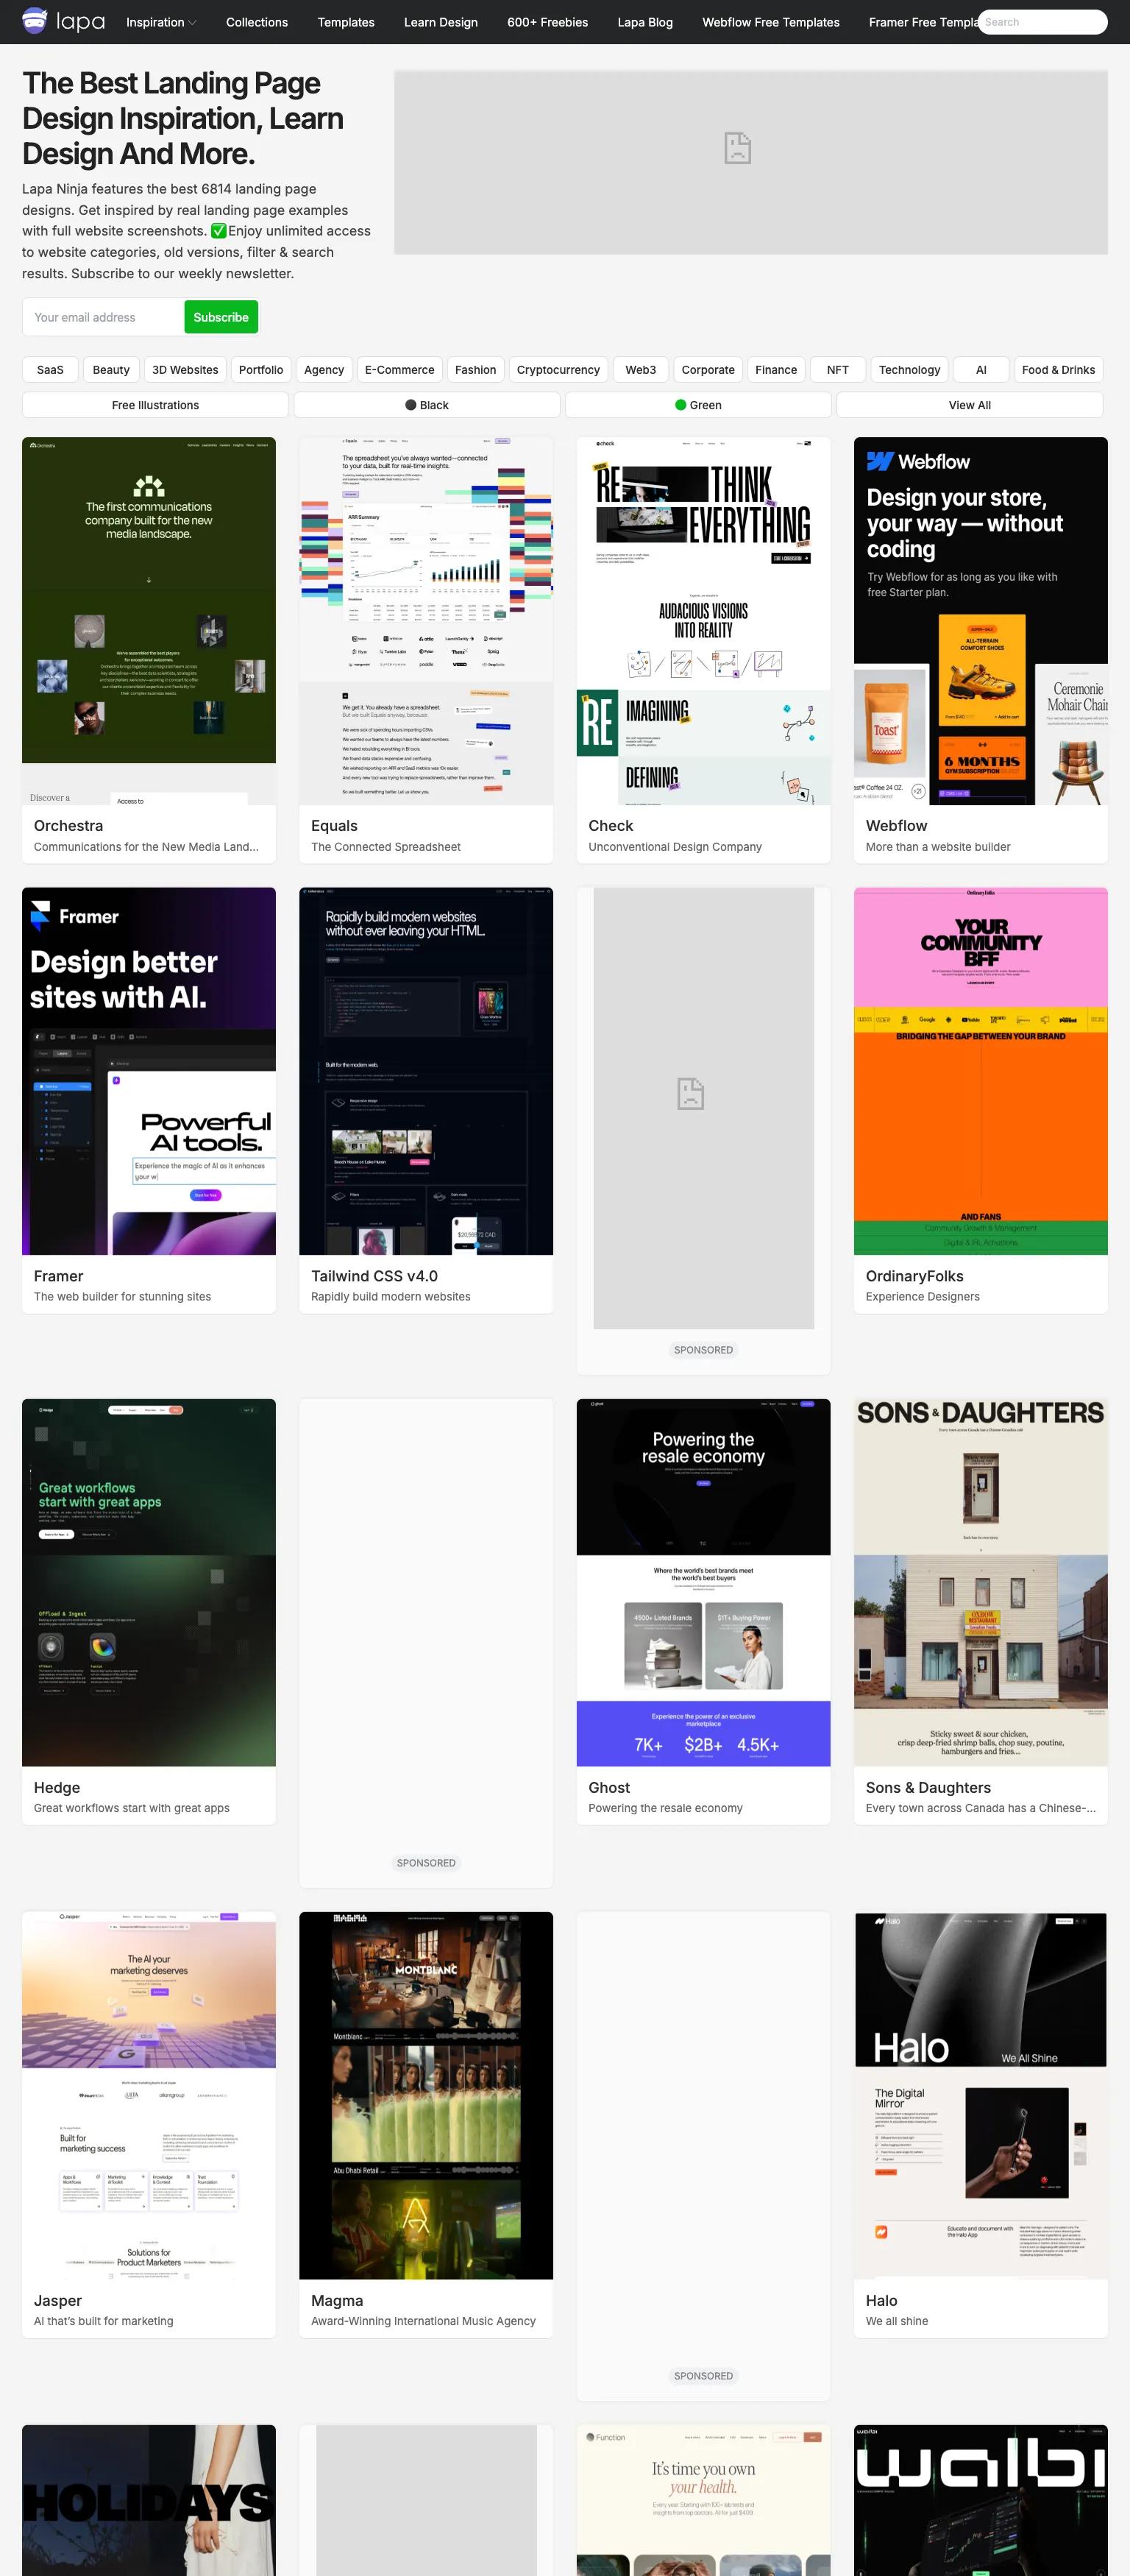Open the Halo thumbnail
Screen dimensions: 1130x2576
pyautogui.click(x=981, y=2096)
